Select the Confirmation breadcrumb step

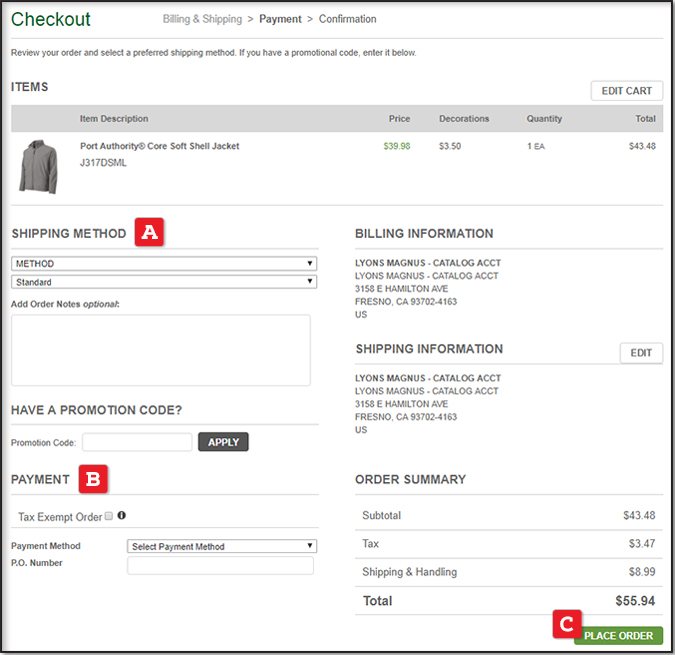pyautogui.click(x=348, y=19)
